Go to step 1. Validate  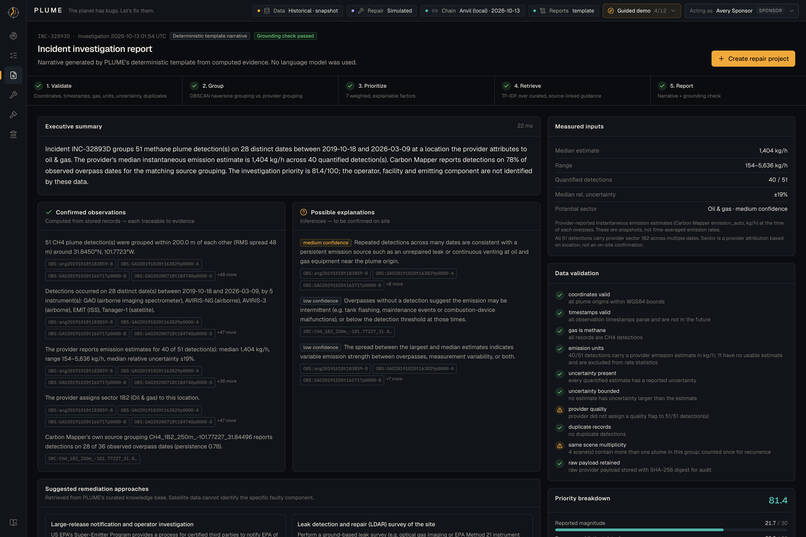point(104,90)
